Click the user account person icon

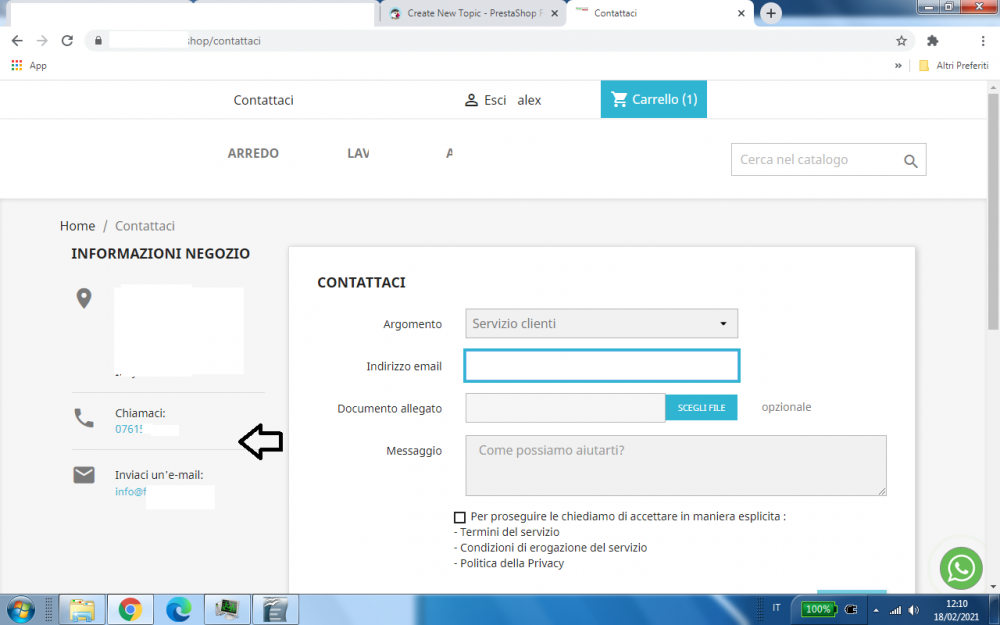(471, 100)
